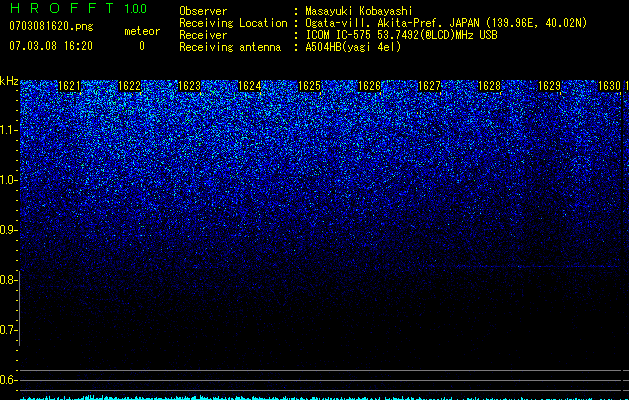
Task: Click the 'Receiver' field label
Action: coord(203,35)
